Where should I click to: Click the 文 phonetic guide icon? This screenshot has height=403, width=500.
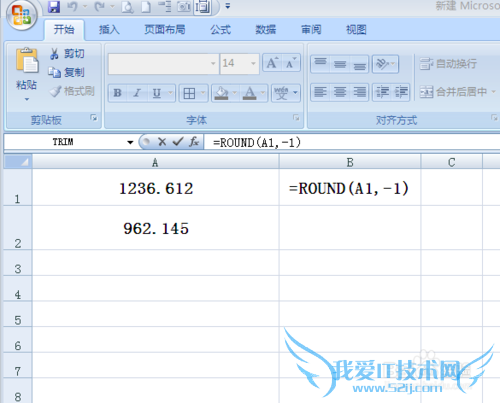282,93
